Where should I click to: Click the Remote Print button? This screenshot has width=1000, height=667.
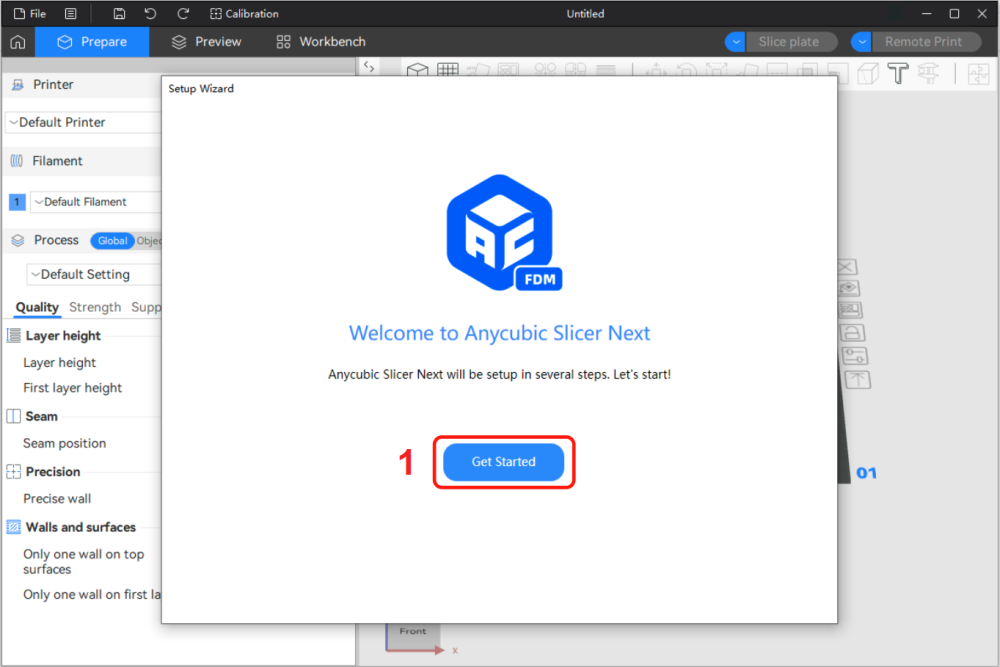[x=925, y=42]
